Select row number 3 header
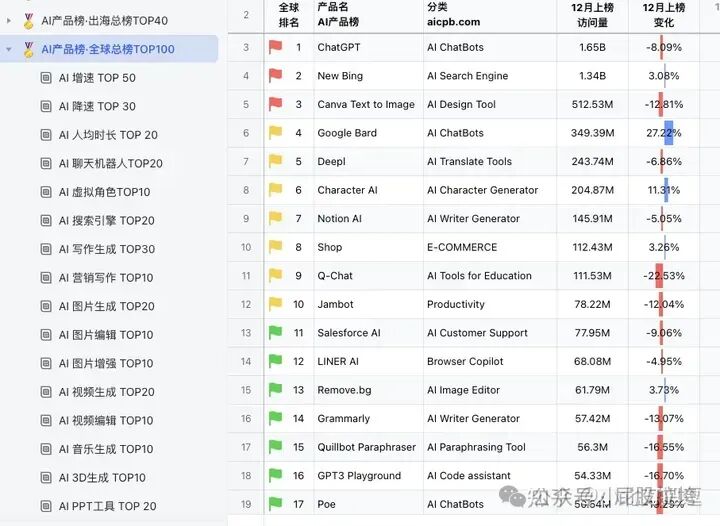 tap(246, 47)
